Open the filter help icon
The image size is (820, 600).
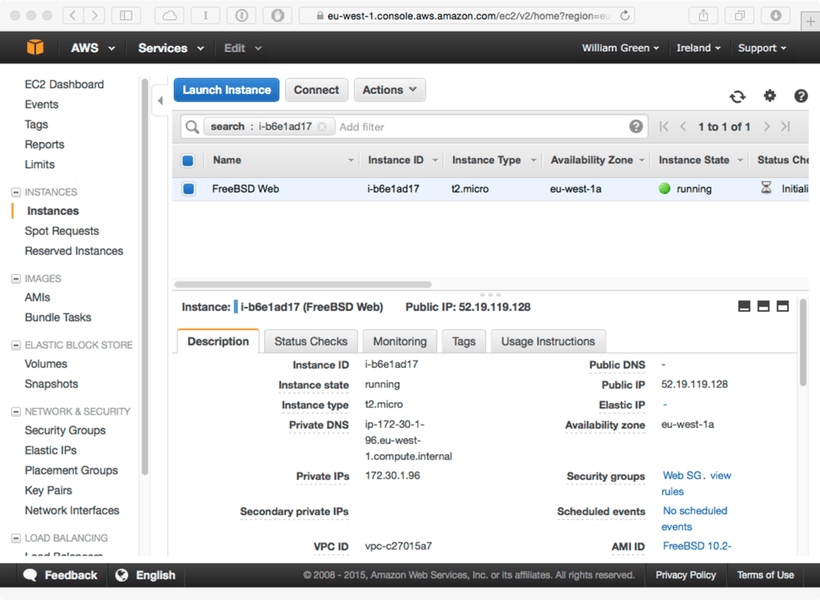pyautogui.click(x=636, y=127)
